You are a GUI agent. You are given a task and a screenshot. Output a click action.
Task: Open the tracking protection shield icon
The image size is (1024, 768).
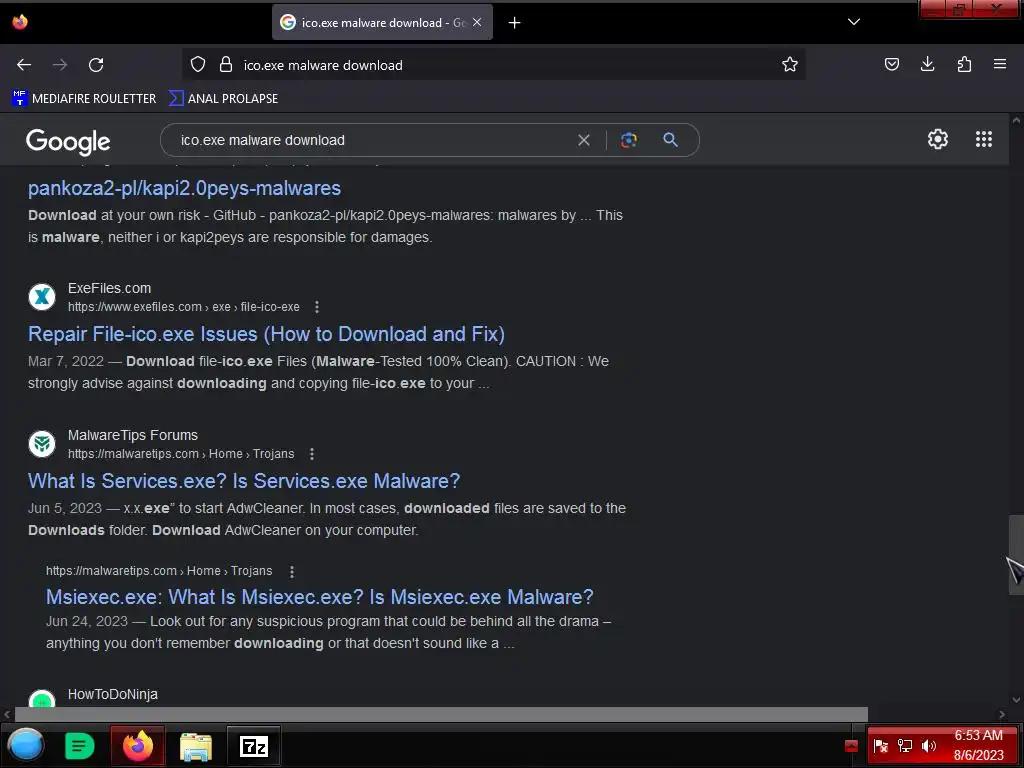198,65
